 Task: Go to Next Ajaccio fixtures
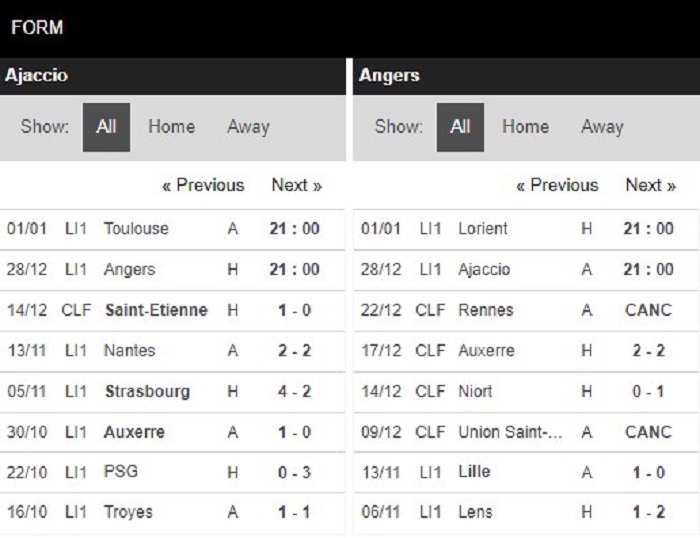(x=297, y=185)
